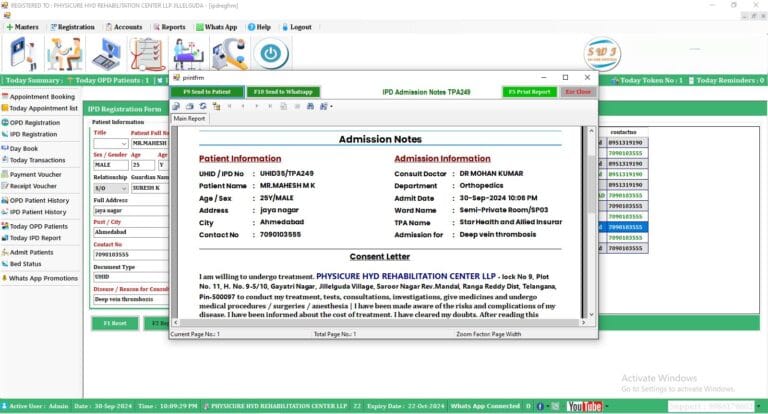Click the Logout menu item
The height and width of the screenshot is (414, 768).
(x=297, y=27)
